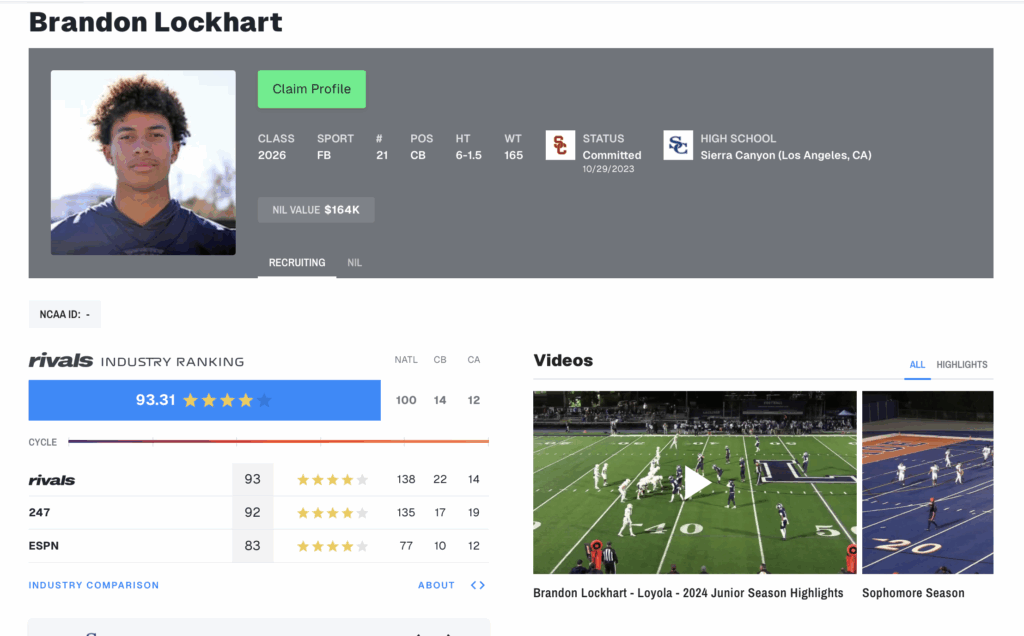Click the Cycle timeline gradient bar
This screenshot has width=1024, height=636.
[x=278, y=441]
